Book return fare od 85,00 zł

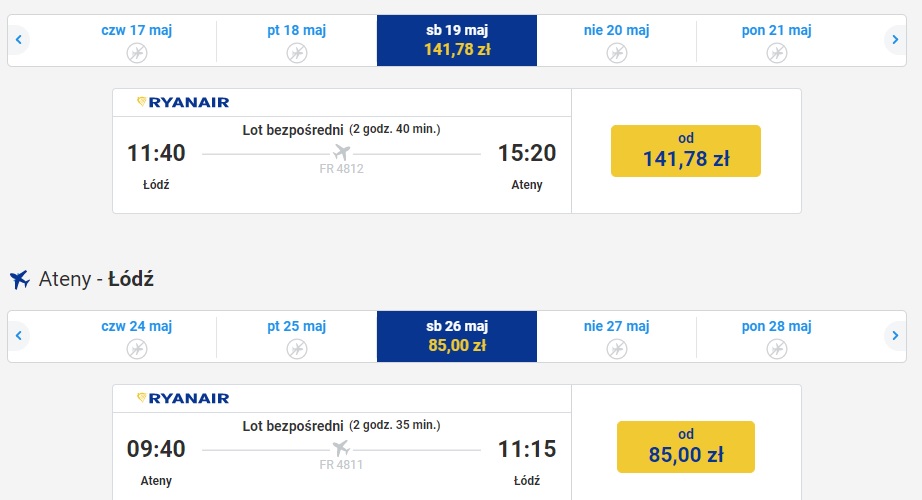pos(686,447)
